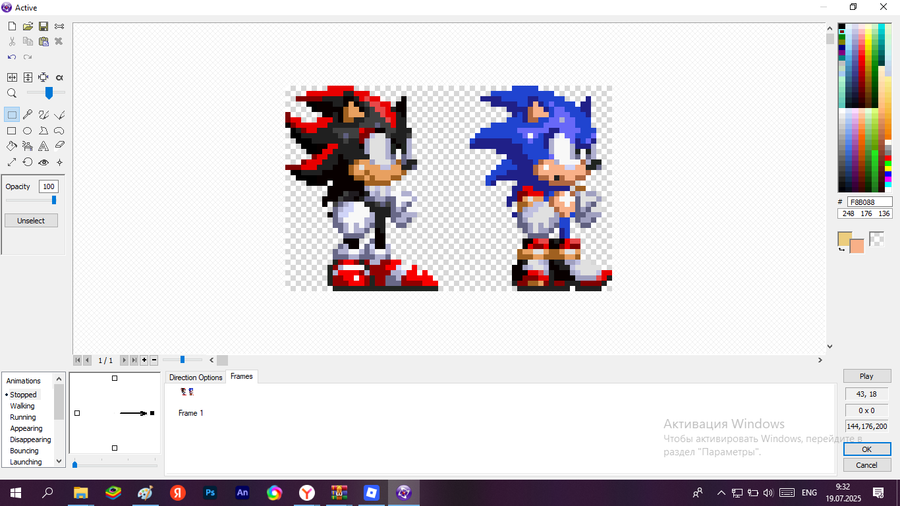Add a new frame with plus button

[144, 360]
